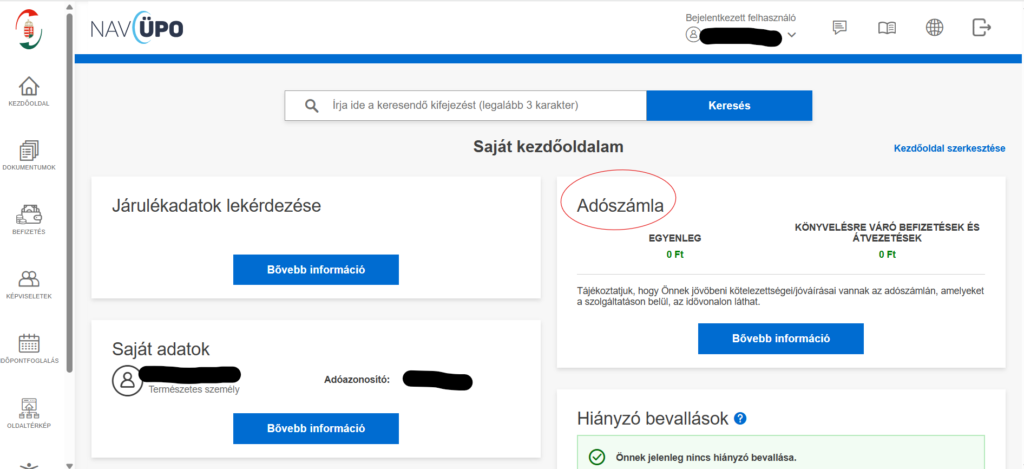Click the green checkmark in missing returns notice
The width and height of the screenshot is (1024, 469).
(x=597, y=457)
